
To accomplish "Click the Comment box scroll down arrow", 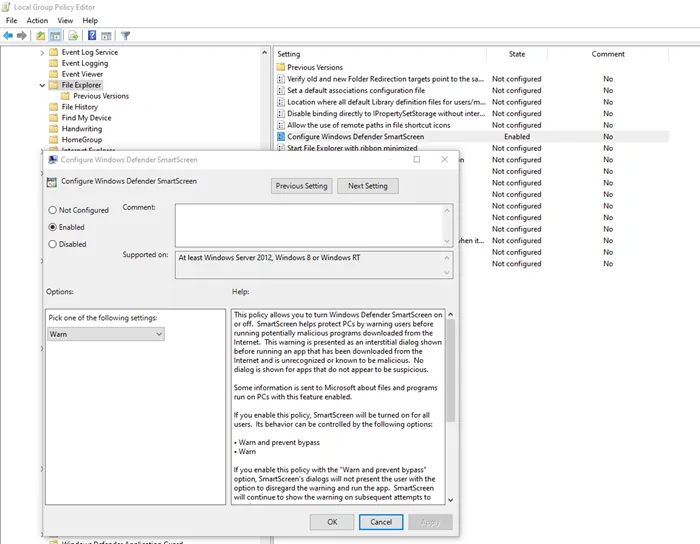I will tap(447, 241).
